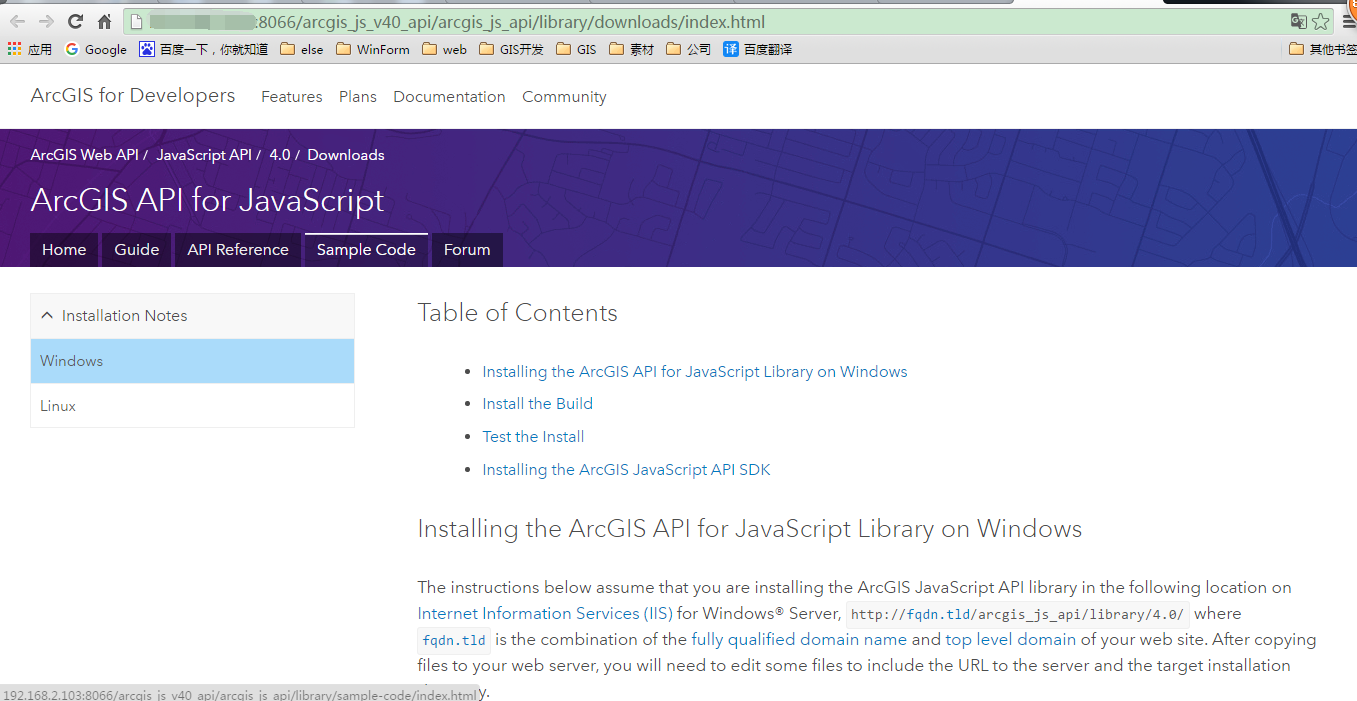This screenshot has height=701, width=1357.
Task: Open the Chrome menu hamburger icon
Action: (x=1348, y=21)
